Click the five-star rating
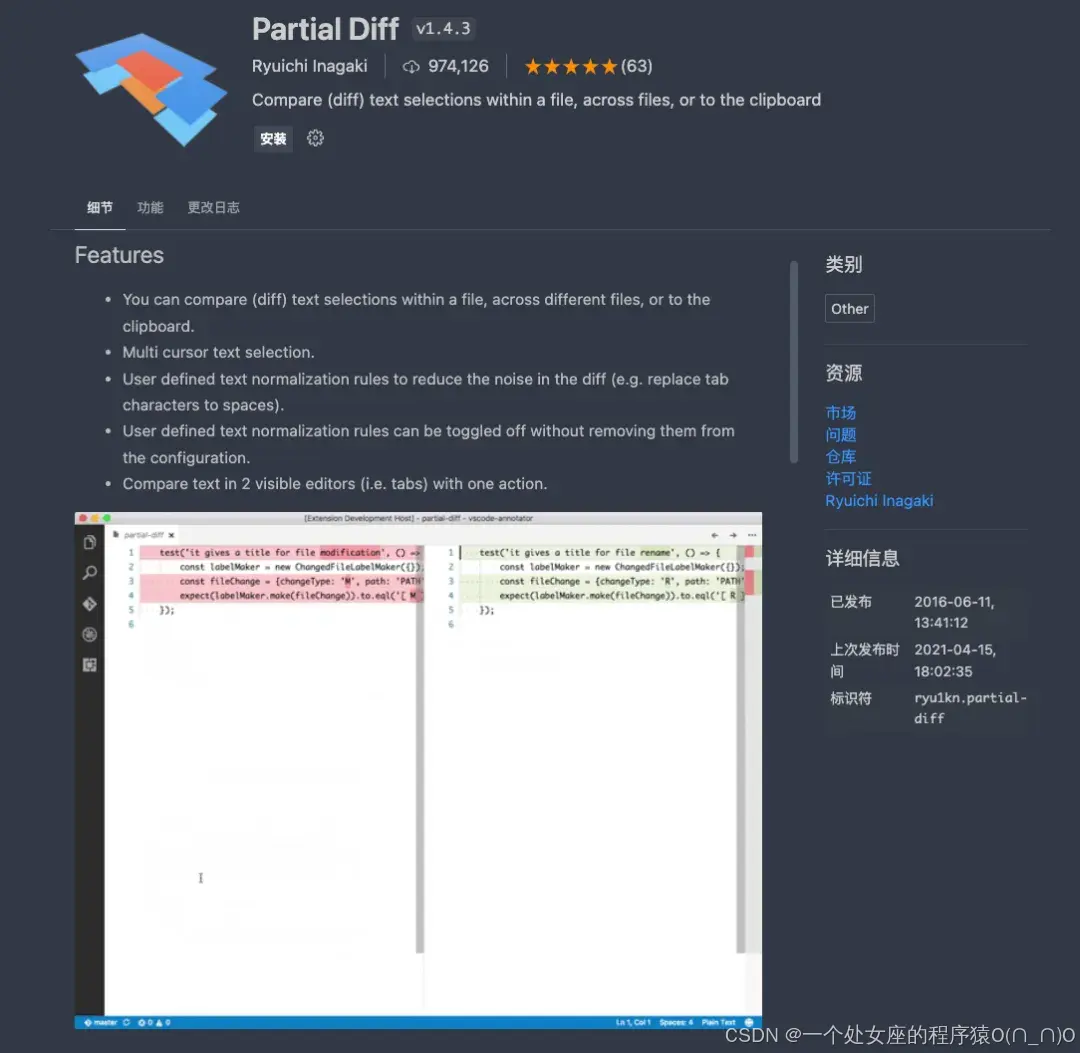This screenshot has height=1053, width=1080. point(570,67)
